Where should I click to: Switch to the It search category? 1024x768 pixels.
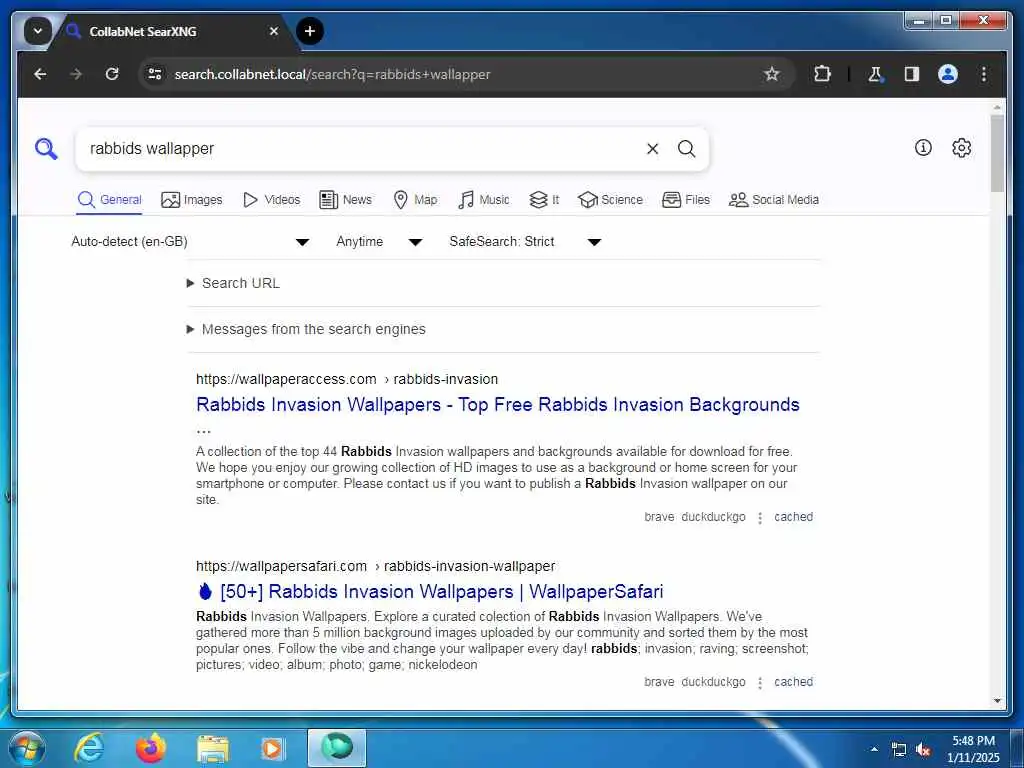point(544,200)
